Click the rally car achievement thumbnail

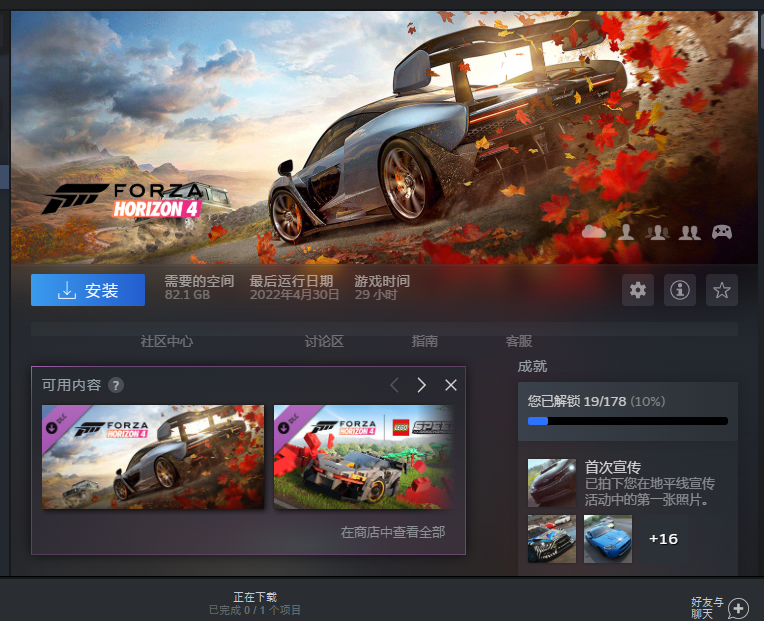552,539
